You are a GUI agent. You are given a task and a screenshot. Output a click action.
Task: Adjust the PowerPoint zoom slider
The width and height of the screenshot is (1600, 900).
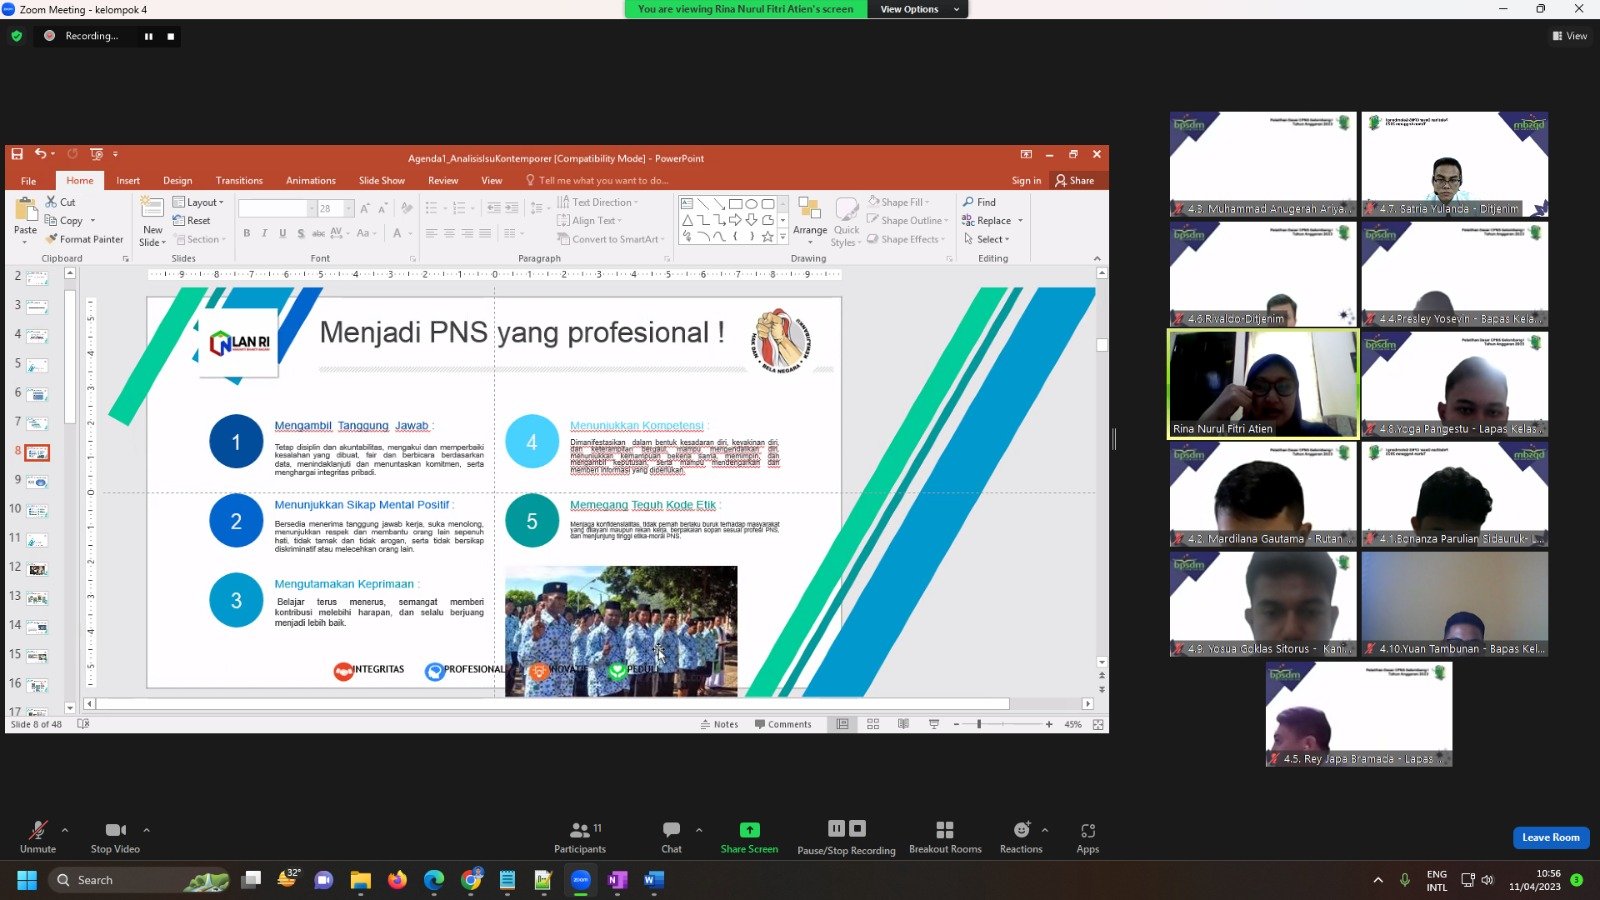tap(979, 724)
